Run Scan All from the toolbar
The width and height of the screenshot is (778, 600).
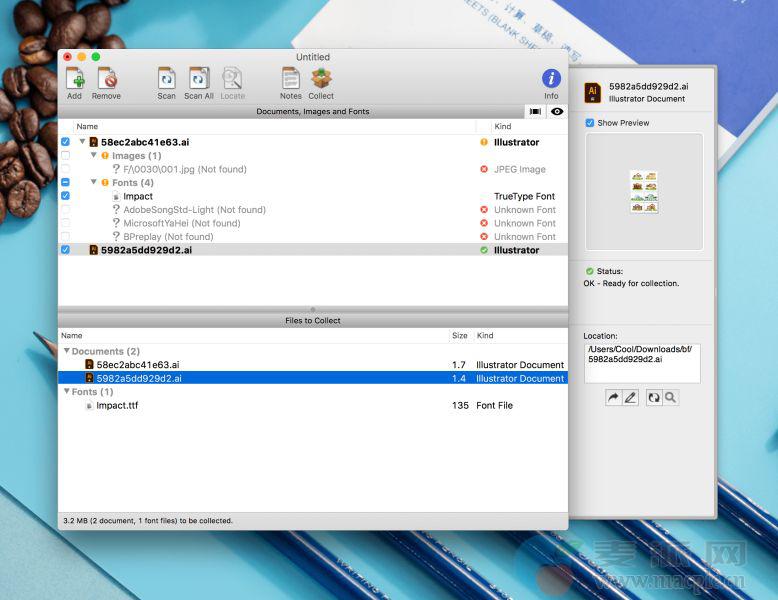coord(198,79)
